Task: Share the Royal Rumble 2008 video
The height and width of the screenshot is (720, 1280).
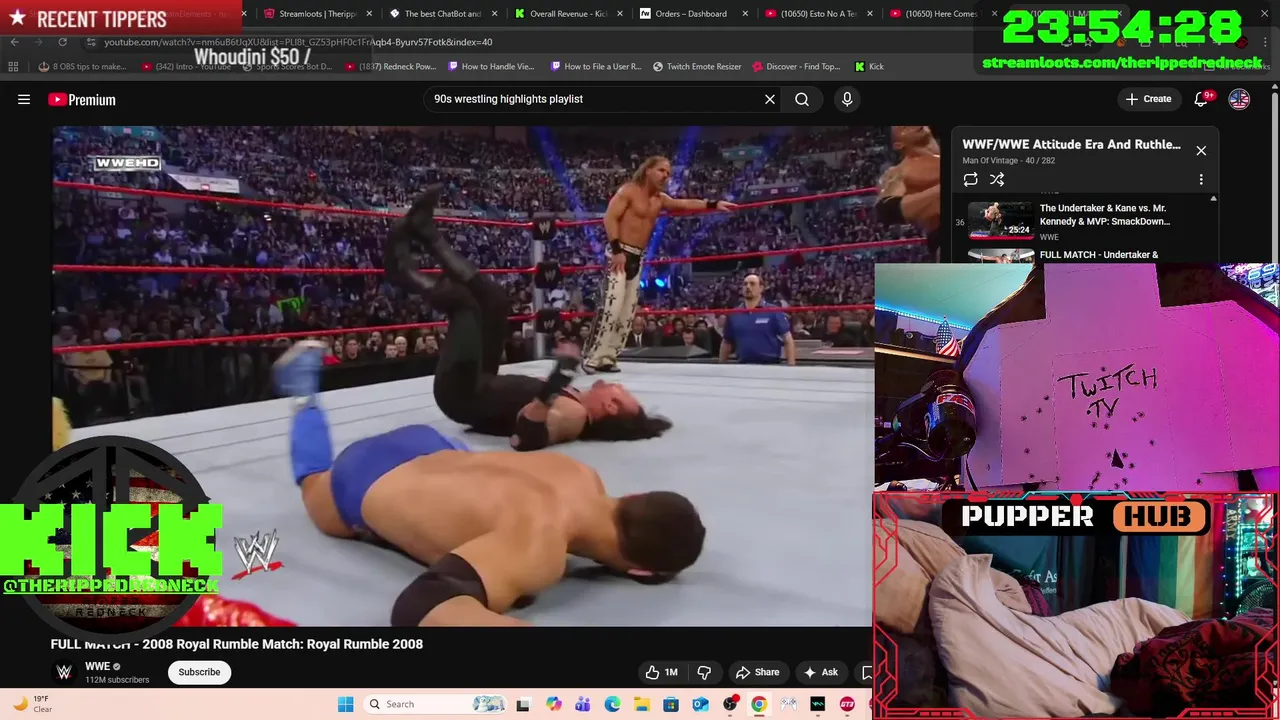Action: click(757, 672)
